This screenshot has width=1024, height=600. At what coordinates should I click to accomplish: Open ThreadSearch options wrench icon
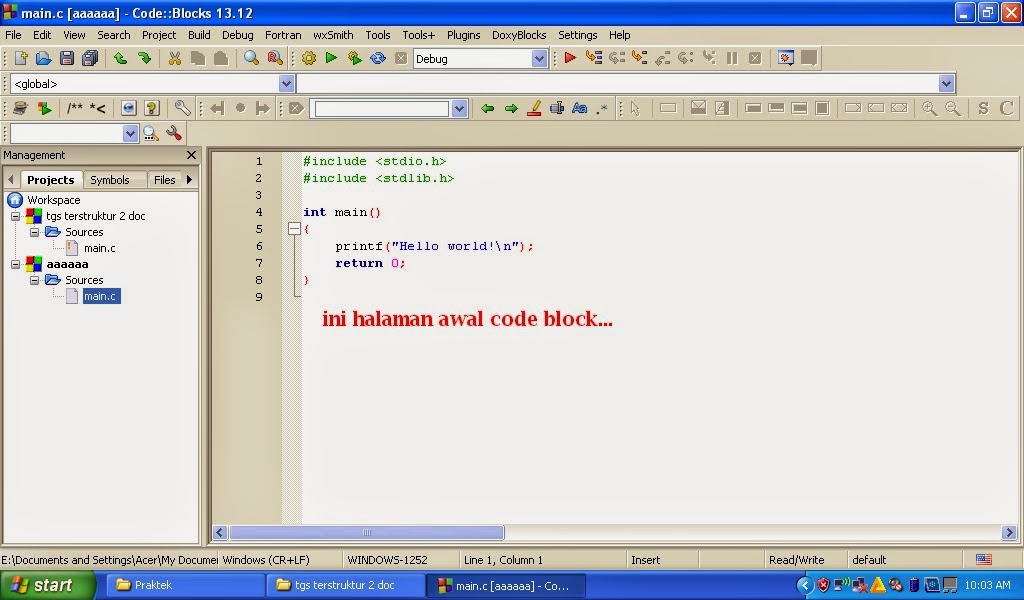pos(174,133)
